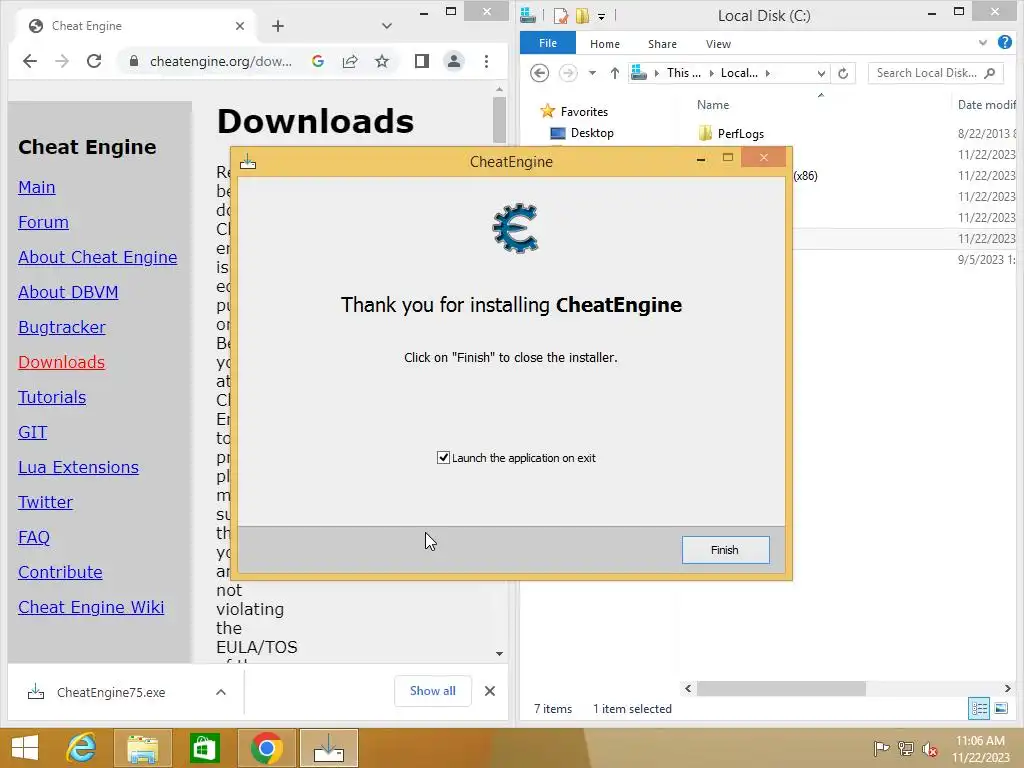1024x768 pixels.
Task: Open View ribbon tab in Explorer
Action: [x=718, y=44]
